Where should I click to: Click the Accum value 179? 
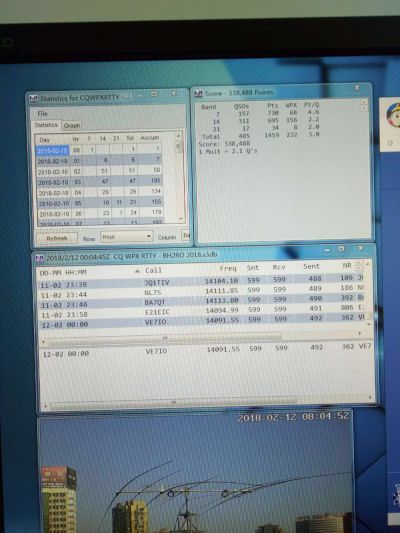click(x=156, y=212)
